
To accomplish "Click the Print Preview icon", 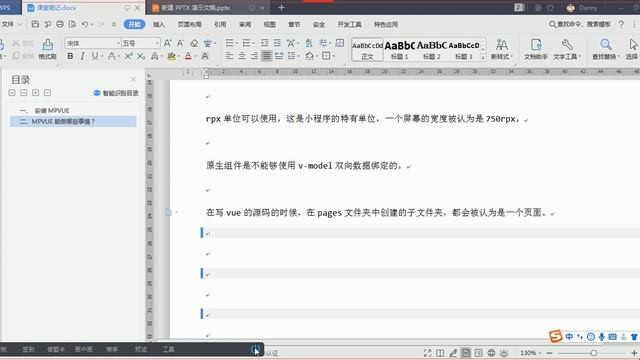I will point(72,24).
